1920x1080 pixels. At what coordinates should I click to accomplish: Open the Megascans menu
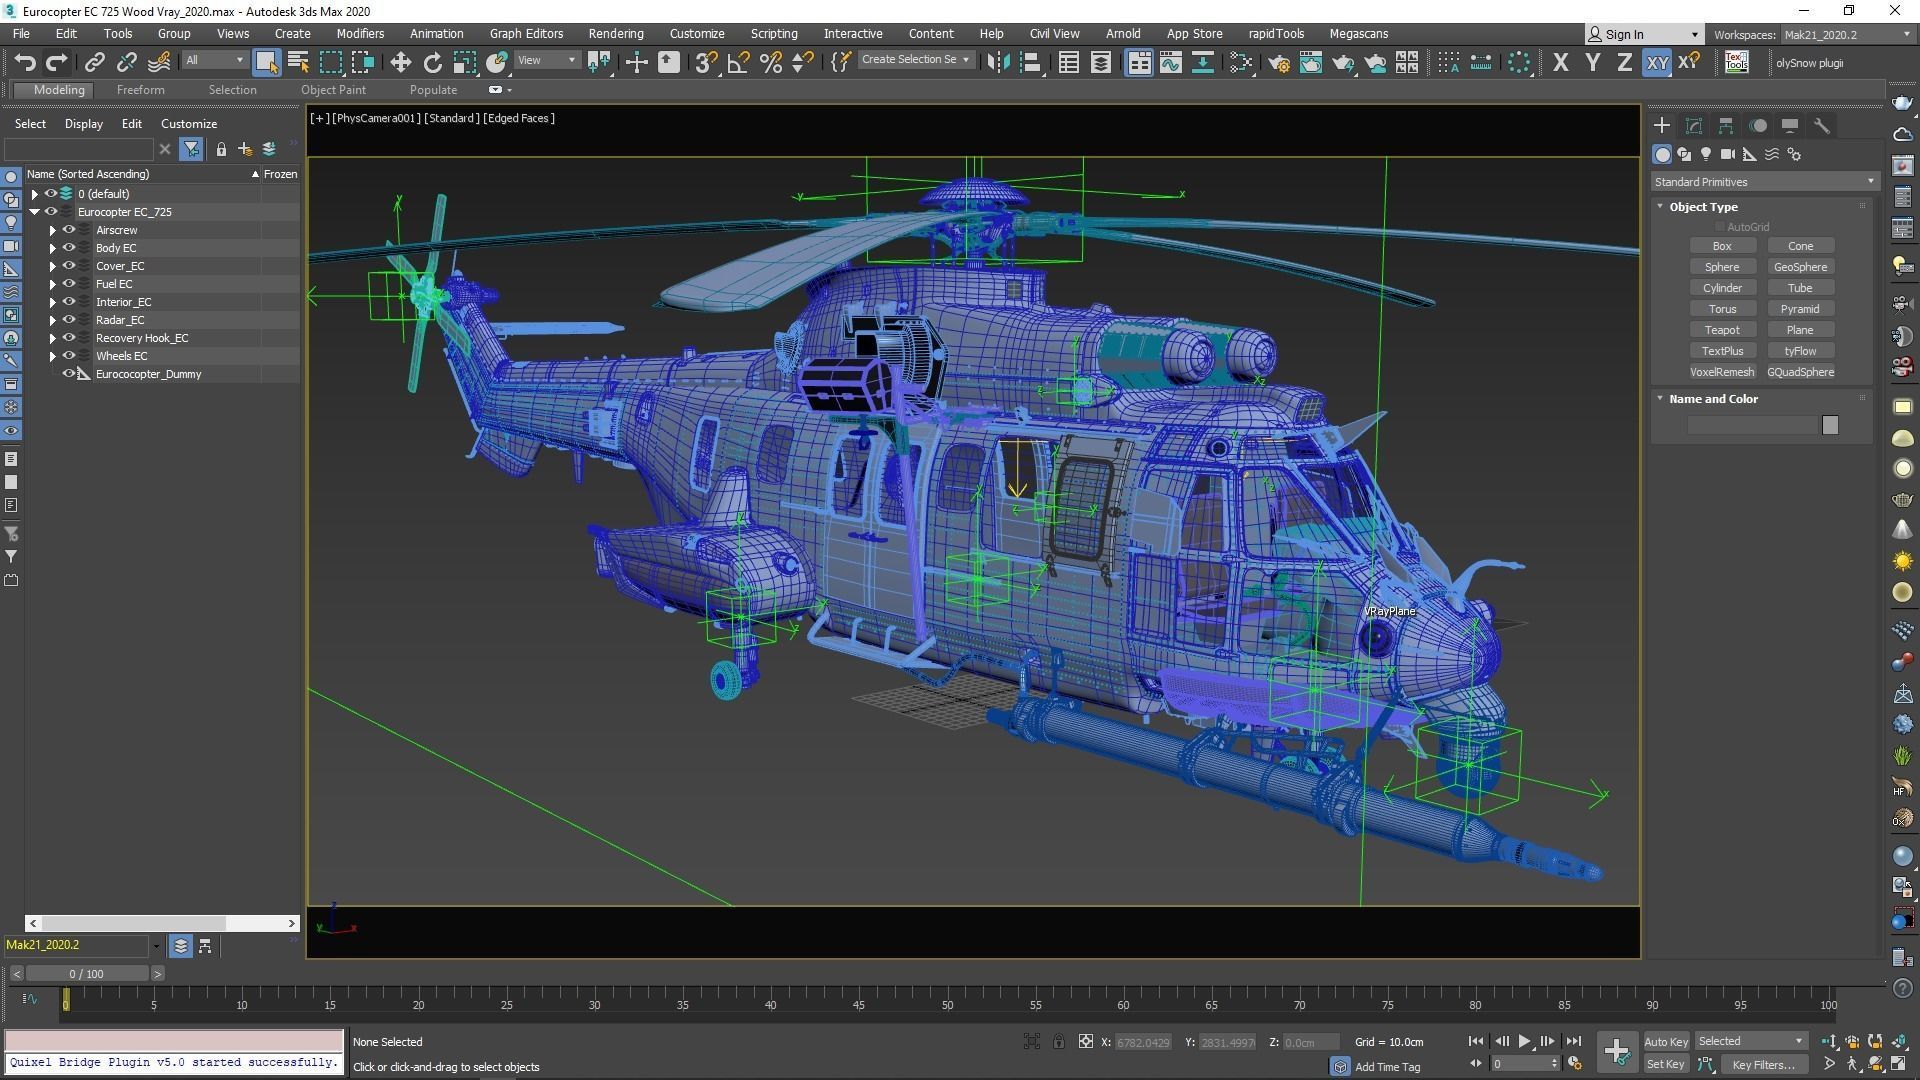[1358, 33]
